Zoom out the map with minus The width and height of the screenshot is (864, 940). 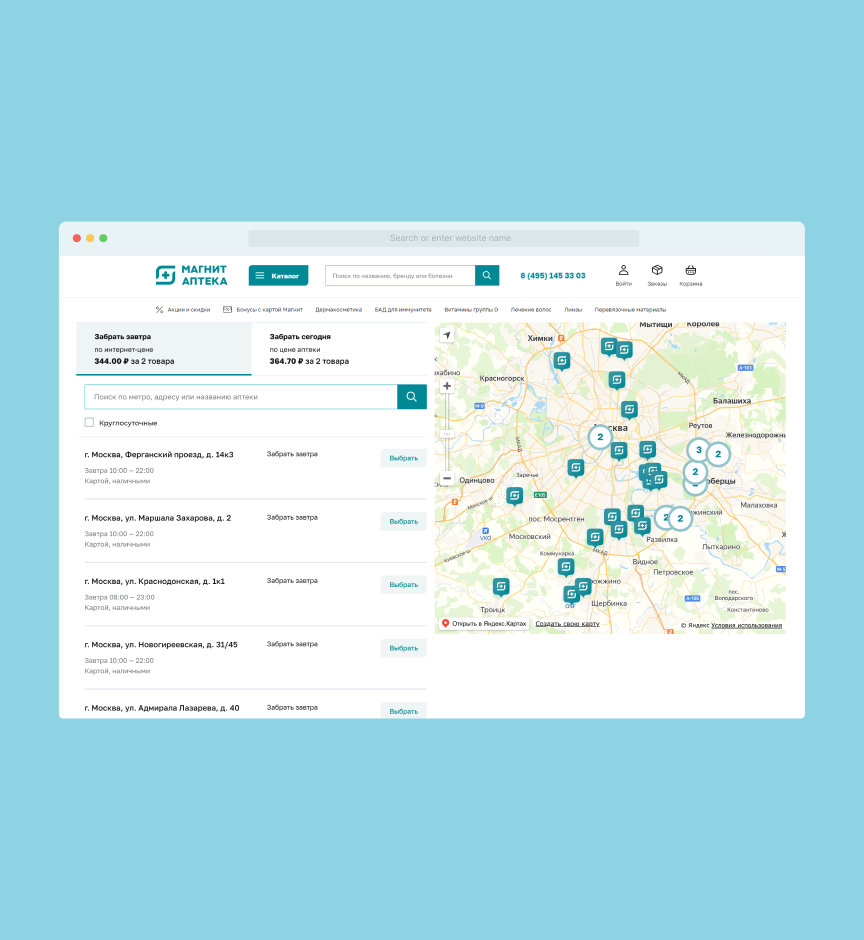(x=447, y=478)
